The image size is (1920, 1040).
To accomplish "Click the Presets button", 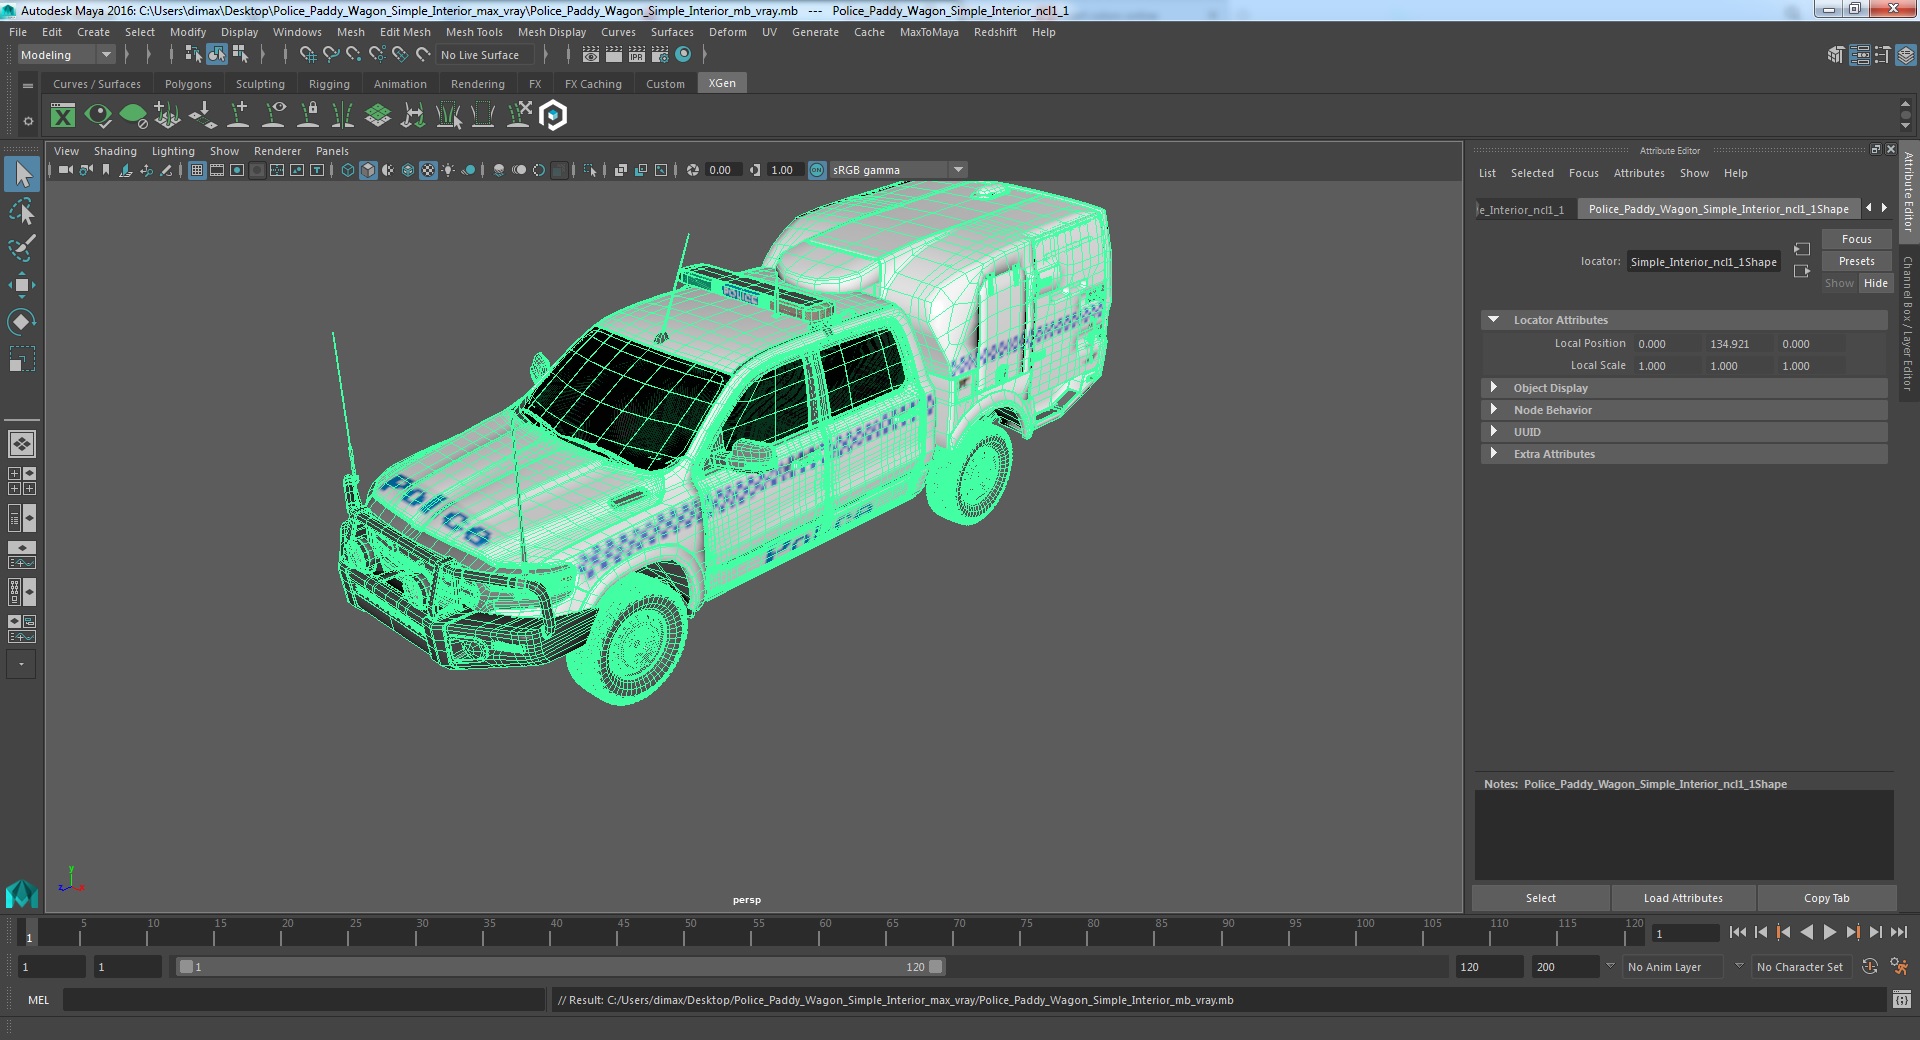I will coord(1856,261).
